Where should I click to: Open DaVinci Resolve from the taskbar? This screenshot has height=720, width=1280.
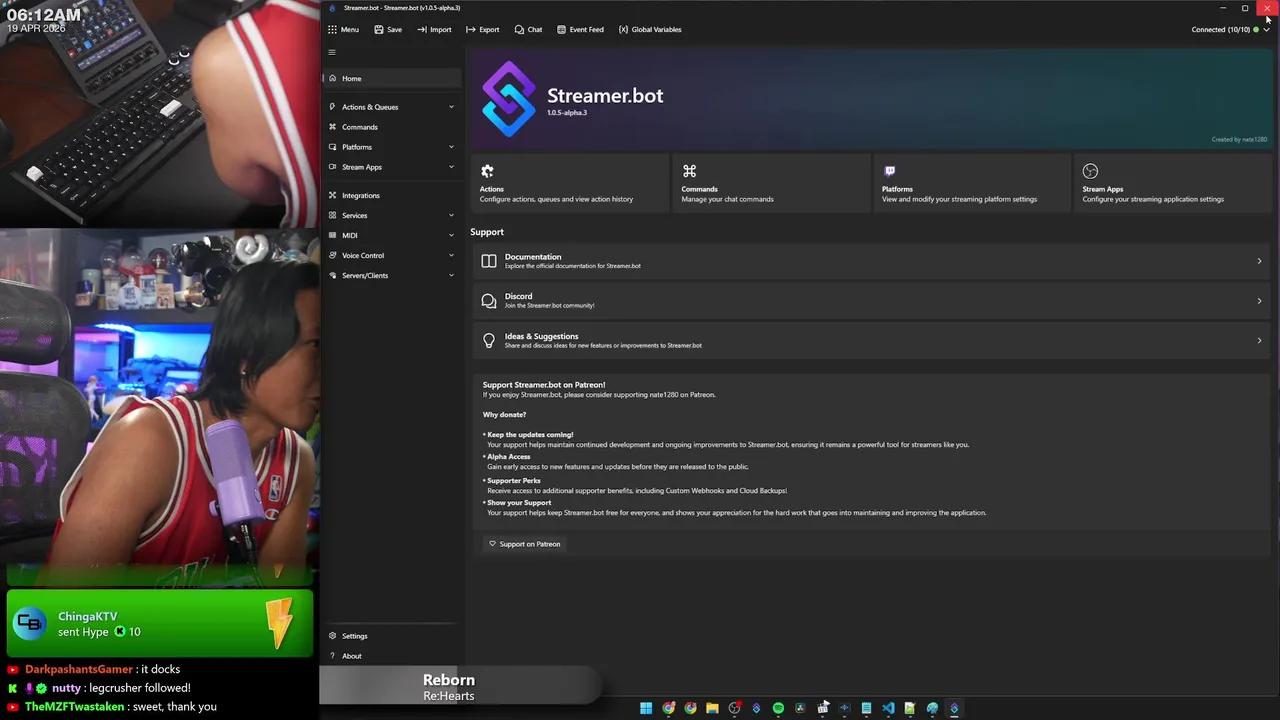tap(800, 708)
